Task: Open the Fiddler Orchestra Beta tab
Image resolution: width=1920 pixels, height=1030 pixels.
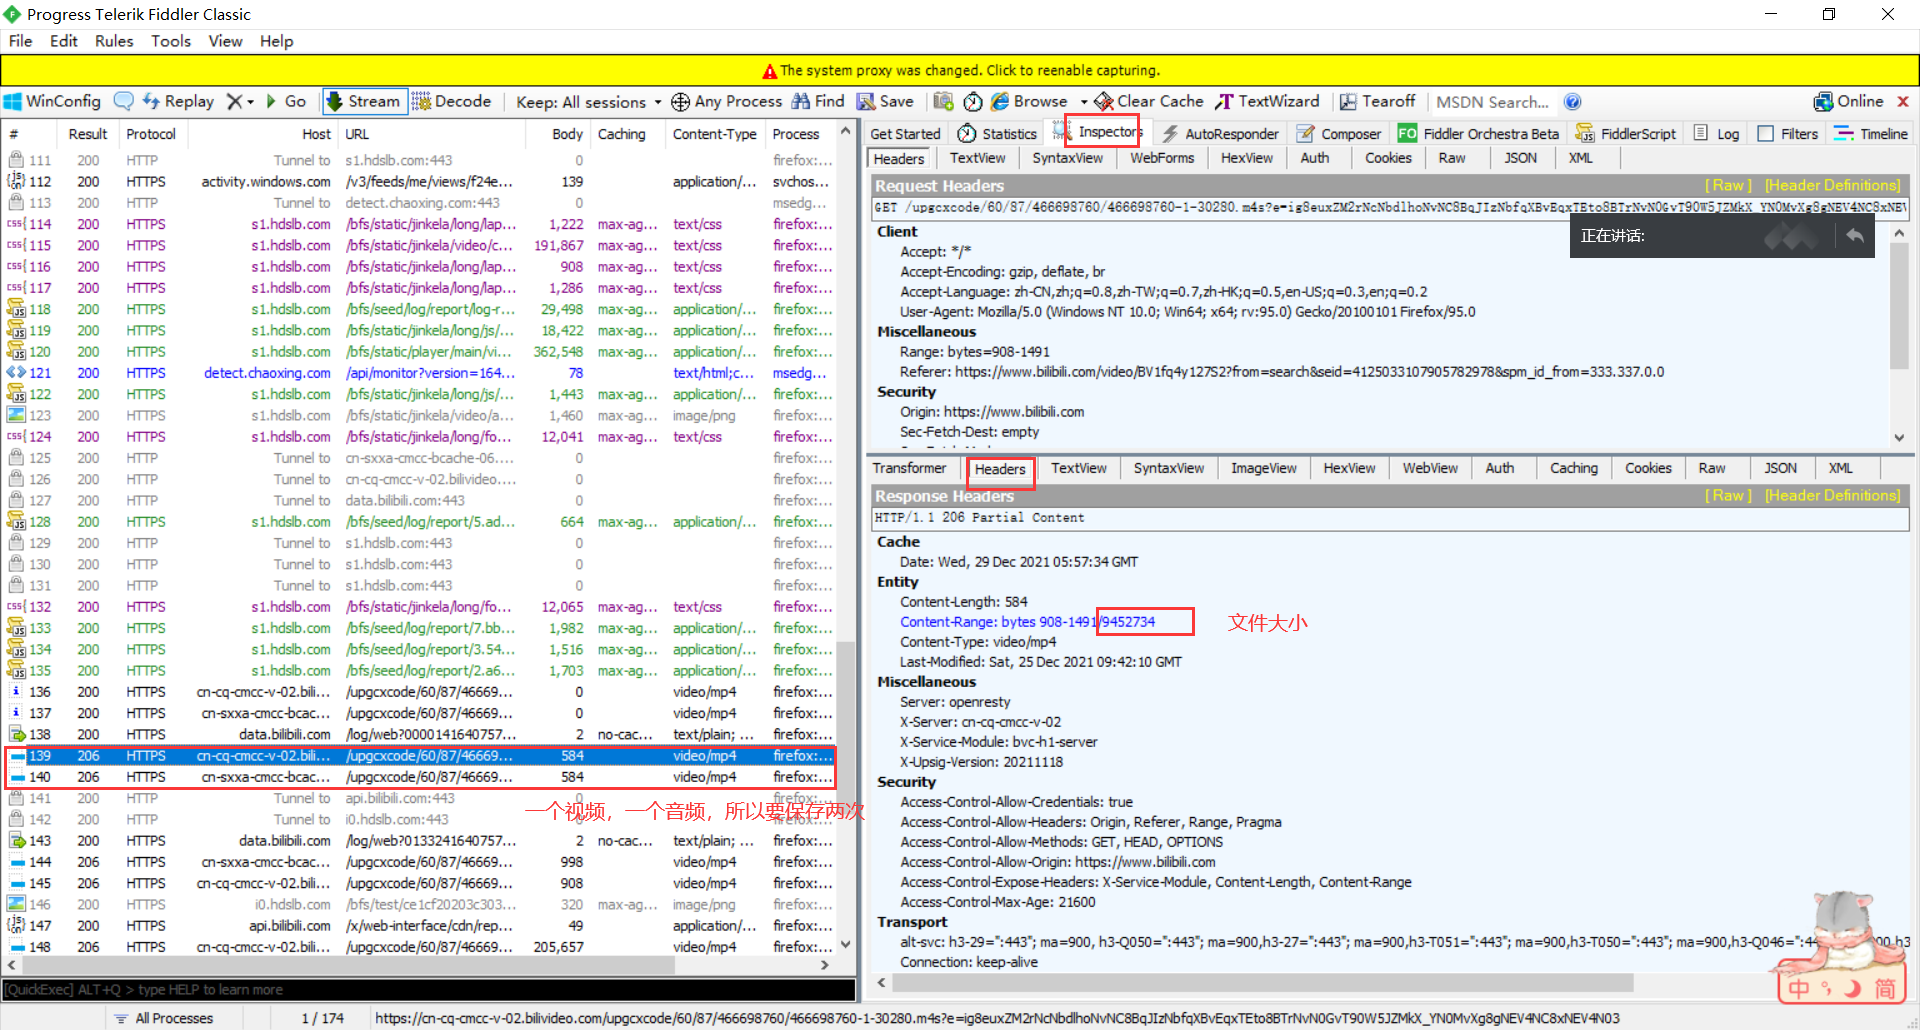Action: coord(1478,134)
